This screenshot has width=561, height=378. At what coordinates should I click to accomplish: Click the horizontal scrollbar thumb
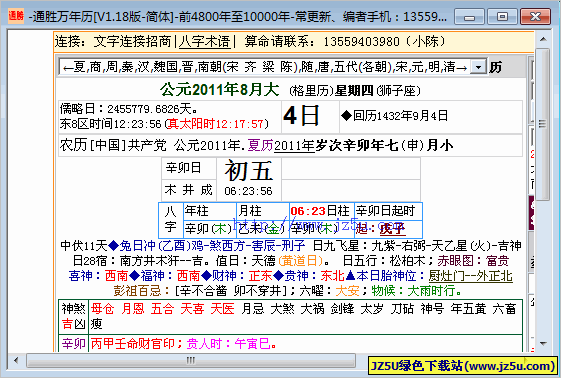pos(191,360)
